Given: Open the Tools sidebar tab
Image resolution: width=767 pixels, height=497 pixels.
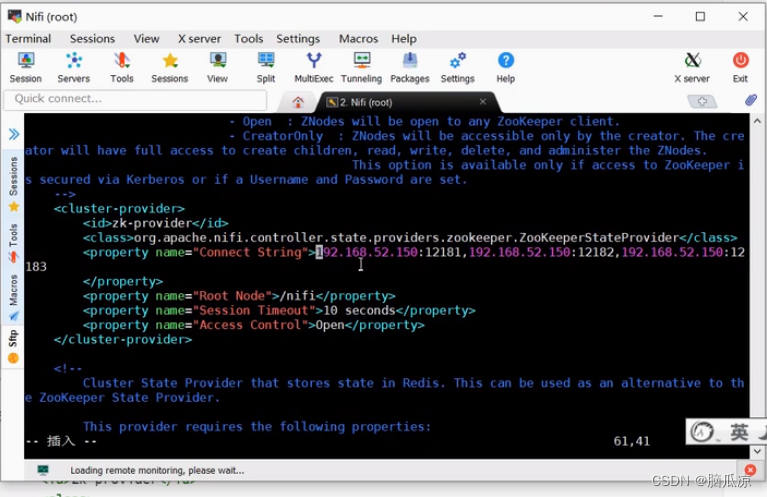Looking at the screenshot, I should coord(13,242).
